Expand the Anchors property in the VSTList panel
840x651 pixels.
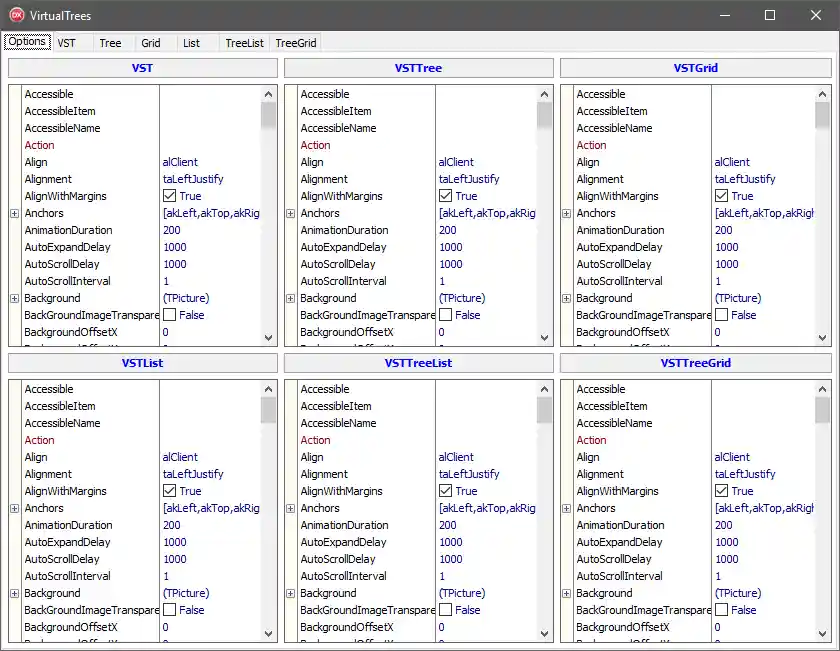click(x=14, y=508)
